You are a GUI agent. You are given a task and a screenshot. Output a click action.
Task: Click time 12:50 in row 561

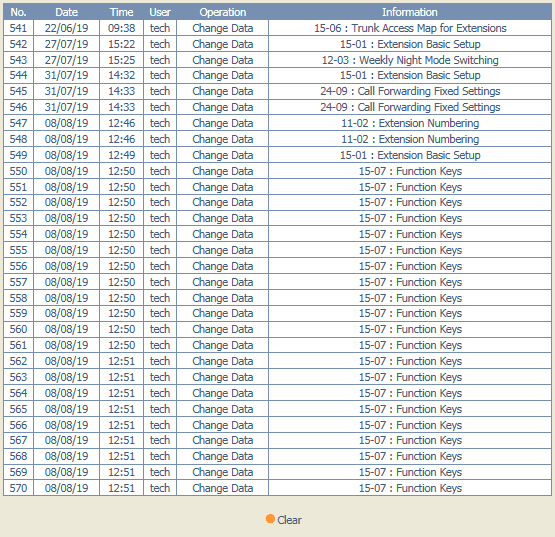[121, 345]
